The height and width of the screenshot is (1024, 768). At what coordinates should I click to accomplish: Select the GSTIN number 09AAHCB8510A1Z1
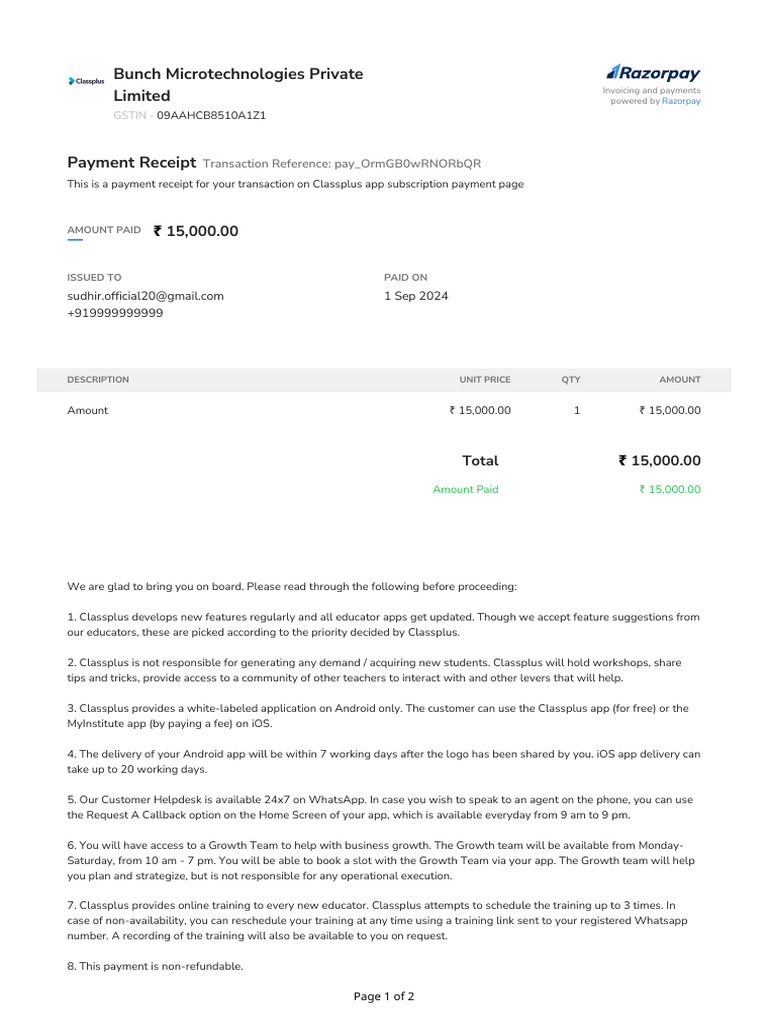click(211, 115)
